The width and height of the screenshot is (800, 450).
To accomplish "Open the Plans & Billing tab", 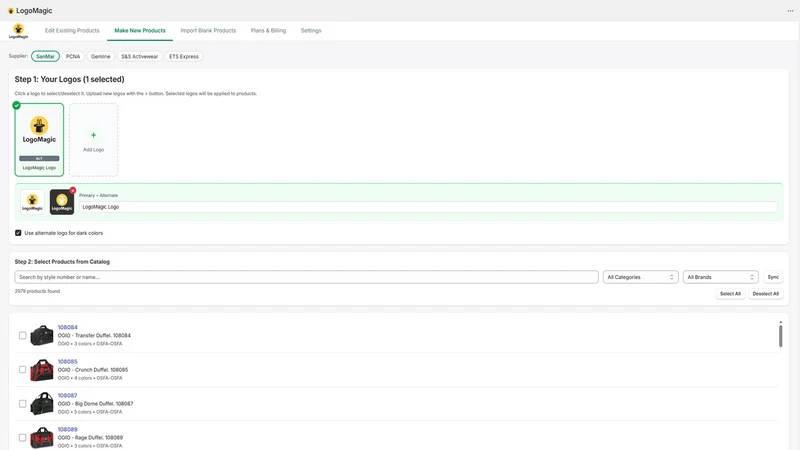I will (268, 31).
